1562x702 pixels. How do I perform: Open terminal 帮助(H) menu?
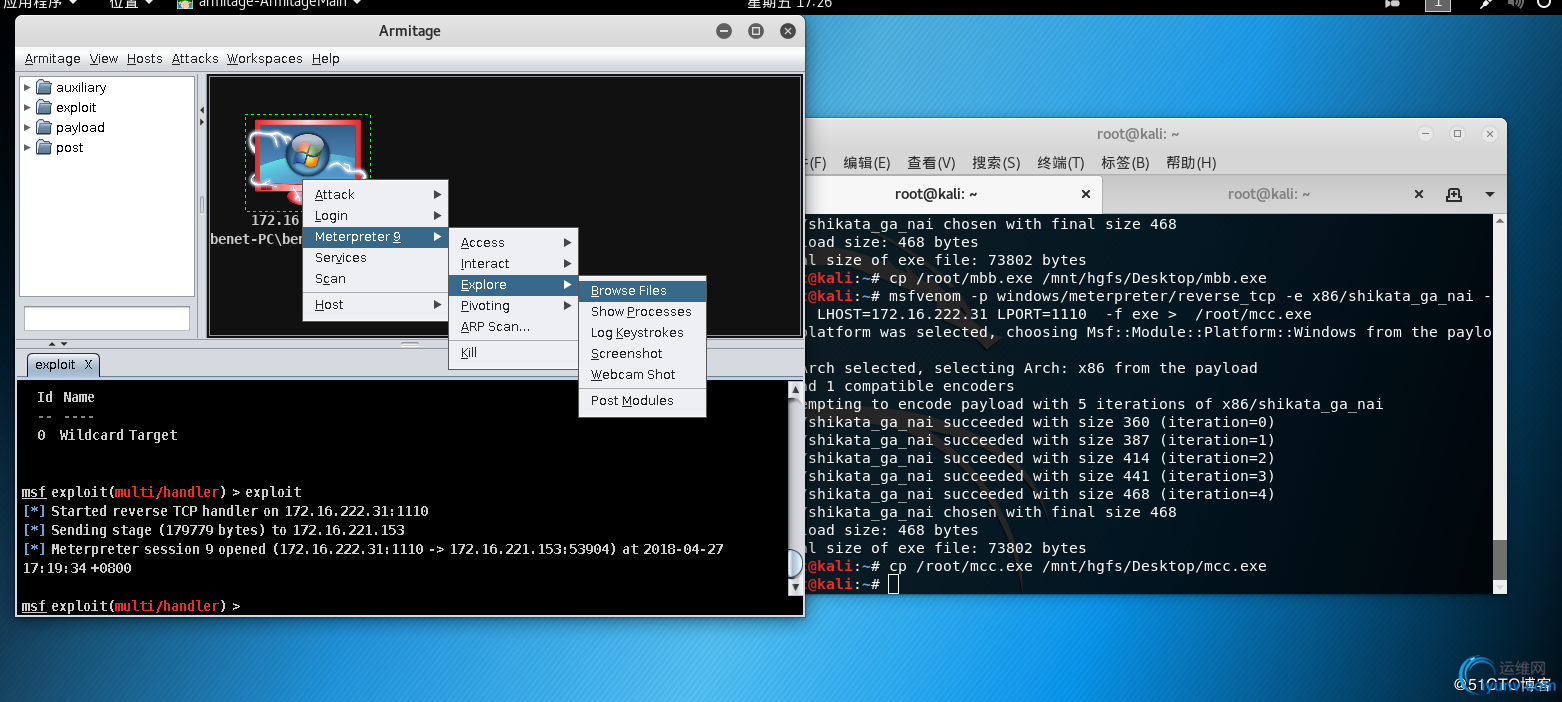point(1191,162)
